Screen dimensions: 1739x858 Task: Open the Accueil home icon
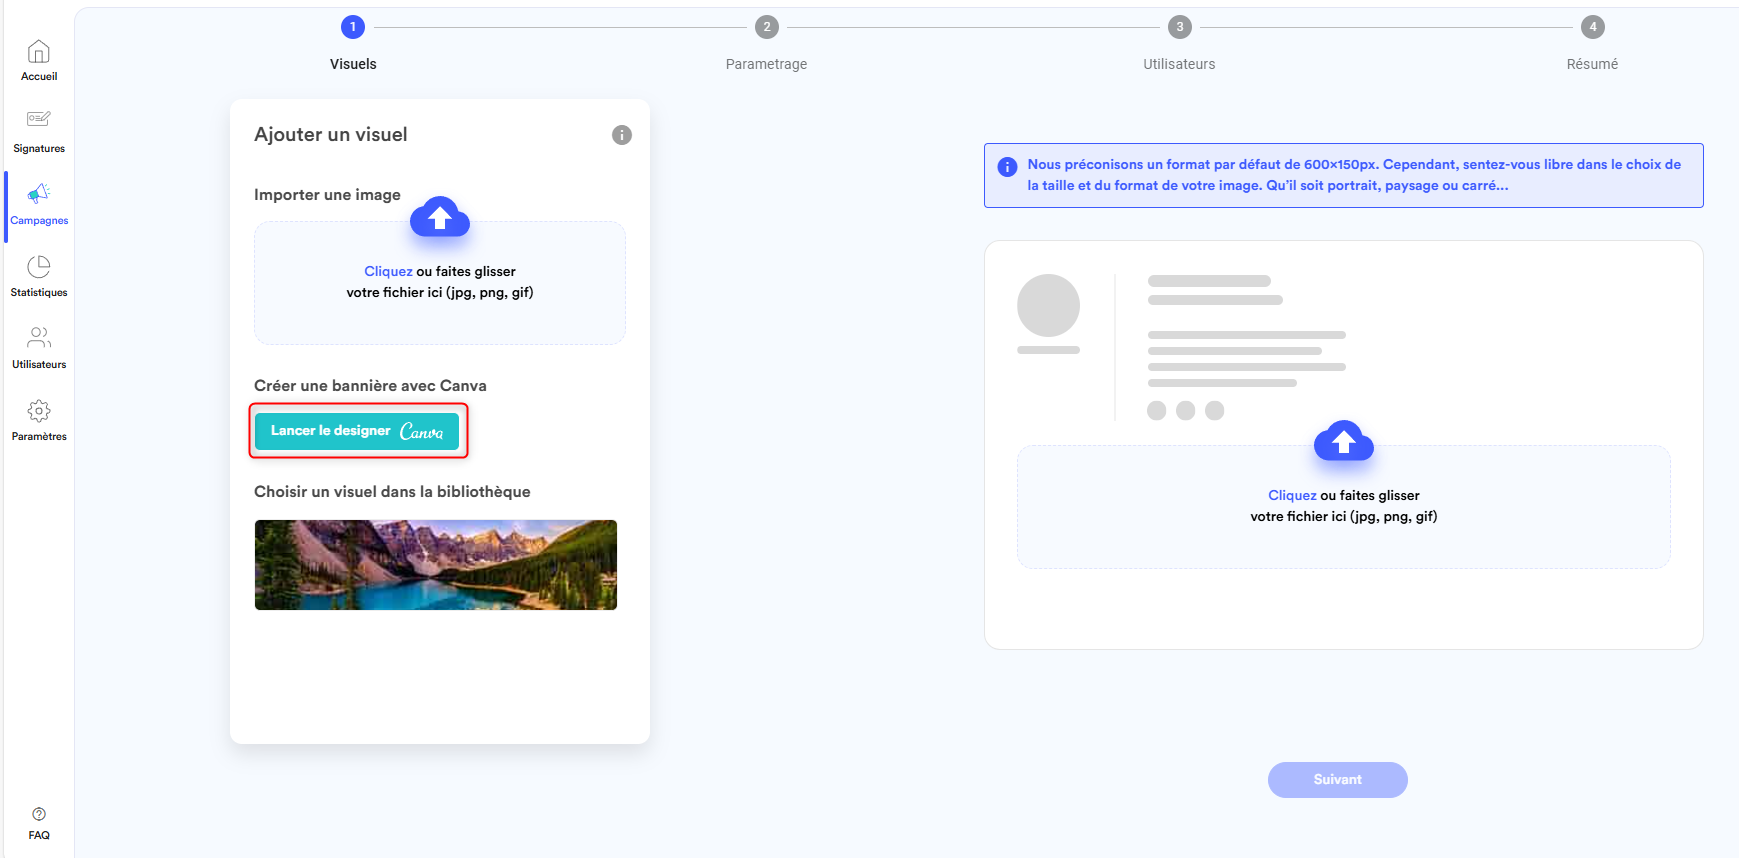pyautogui.click(x=39, y=52)
